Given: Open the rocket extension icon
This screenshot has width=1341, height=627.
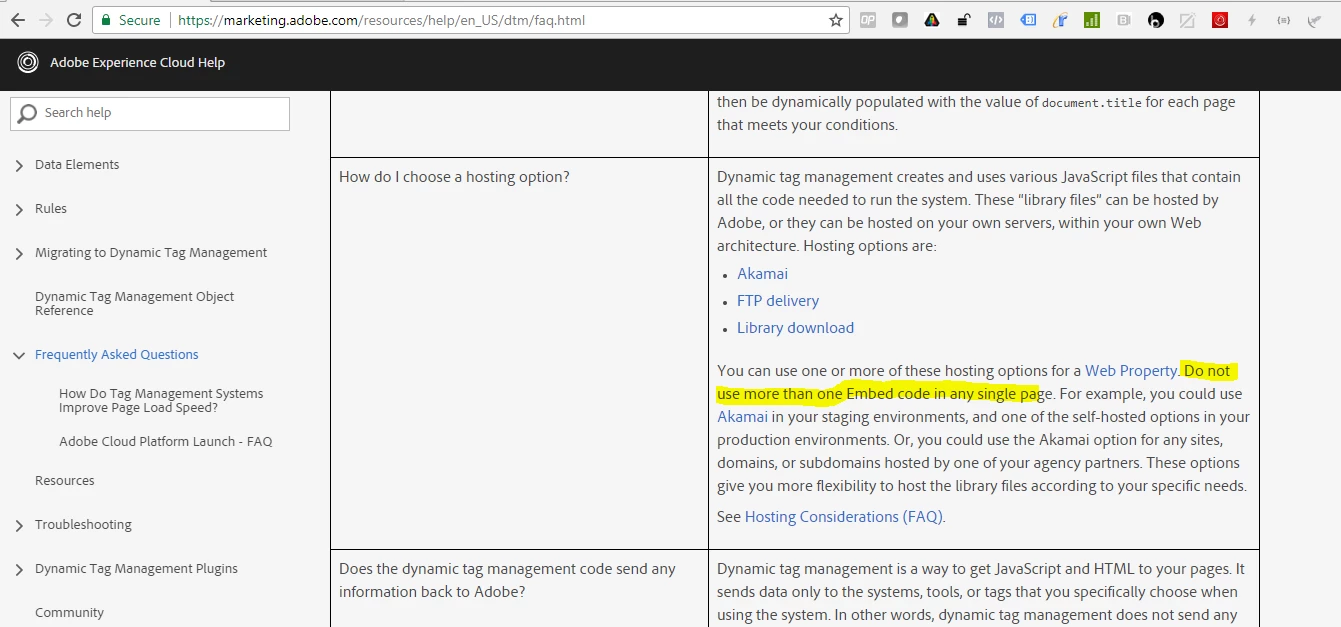Looking at the screenshot, I should 1316,20.
